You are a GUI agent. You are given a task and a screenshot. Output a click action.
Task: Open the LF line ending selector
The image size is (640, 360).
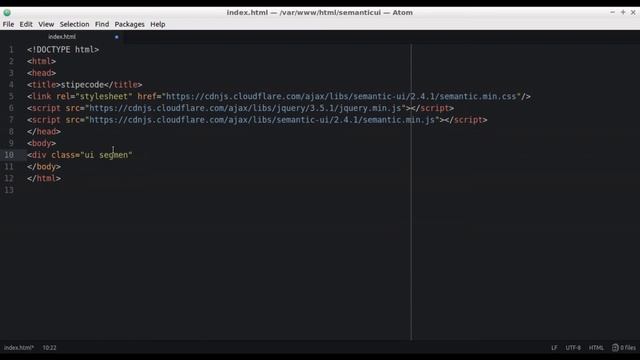554,348
